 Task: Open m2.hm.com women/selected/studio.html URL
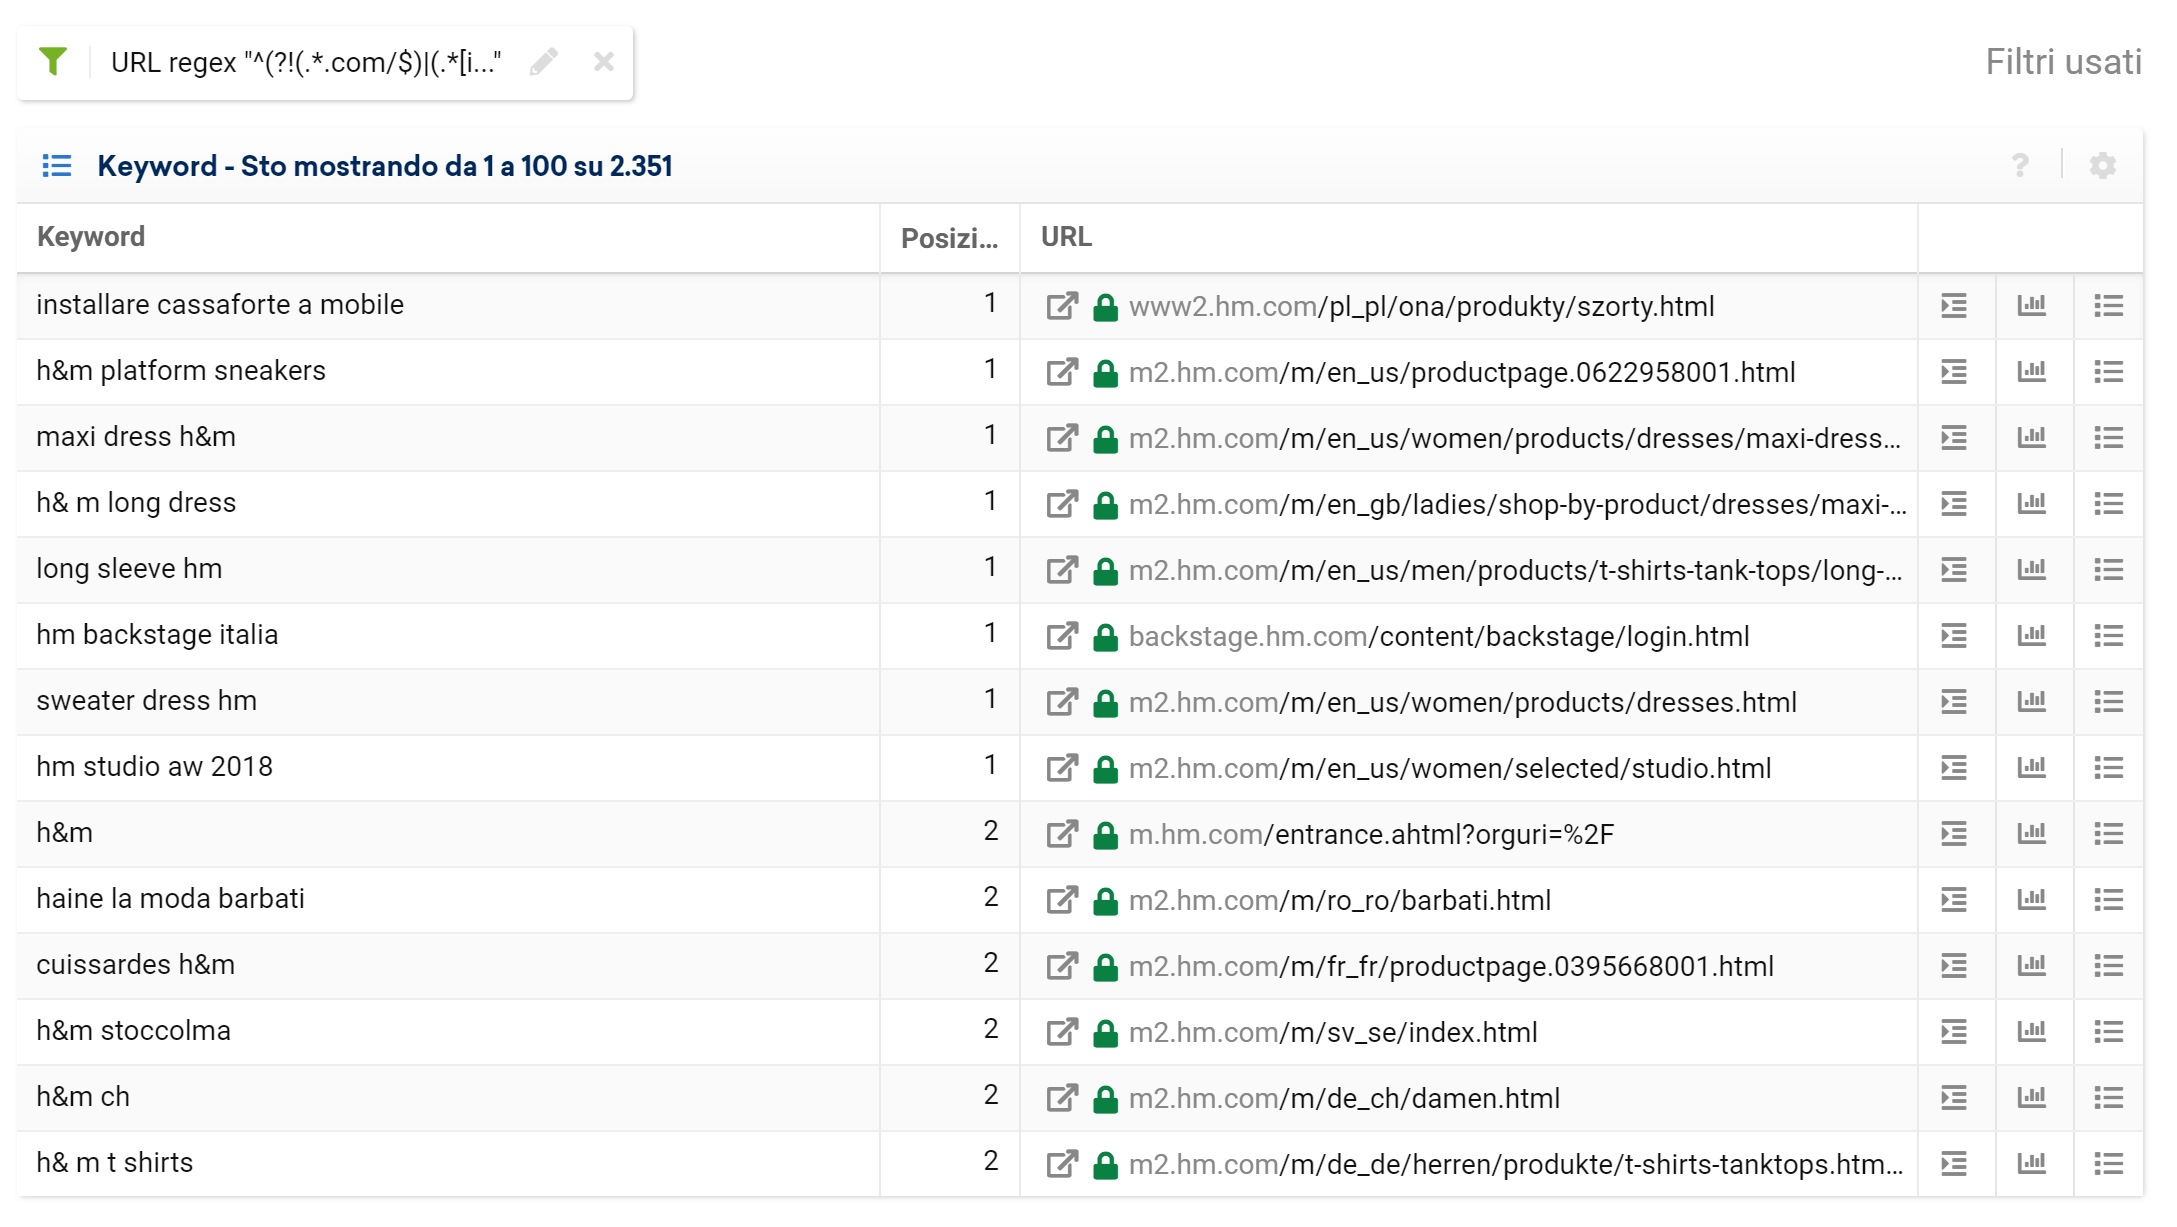click(x=1450, y=768)
